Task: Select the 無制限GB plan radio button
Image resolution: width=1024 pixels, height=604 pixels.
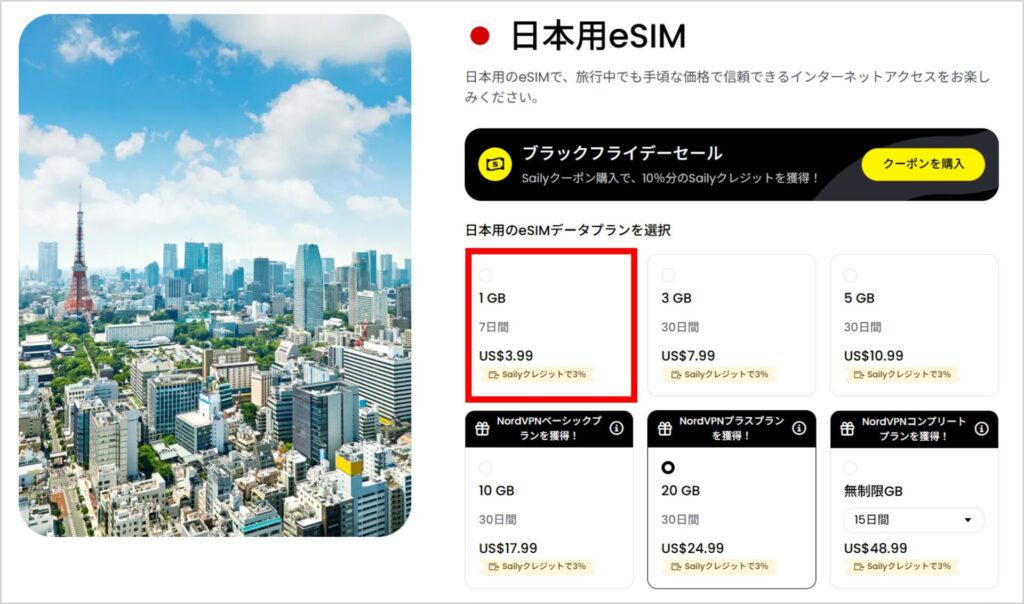Action: pos(849,467)
